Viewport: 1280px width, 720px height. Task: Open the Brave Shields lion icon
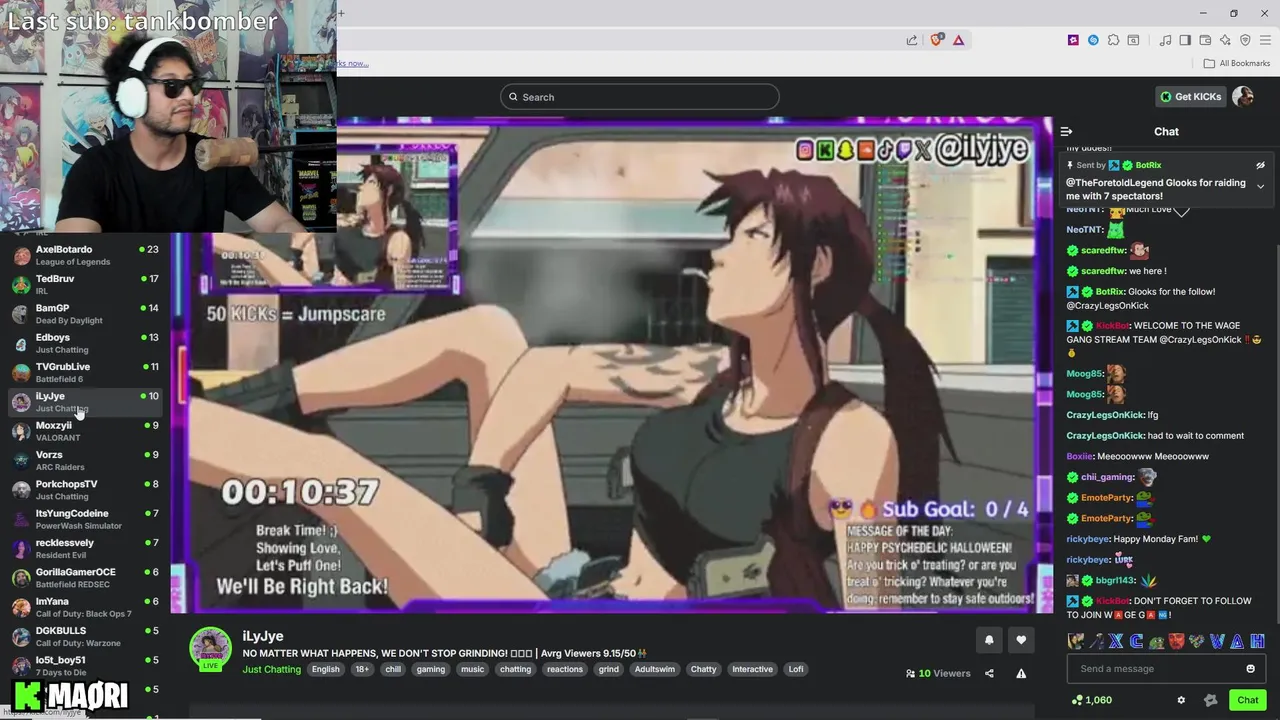tap(937, 40)
